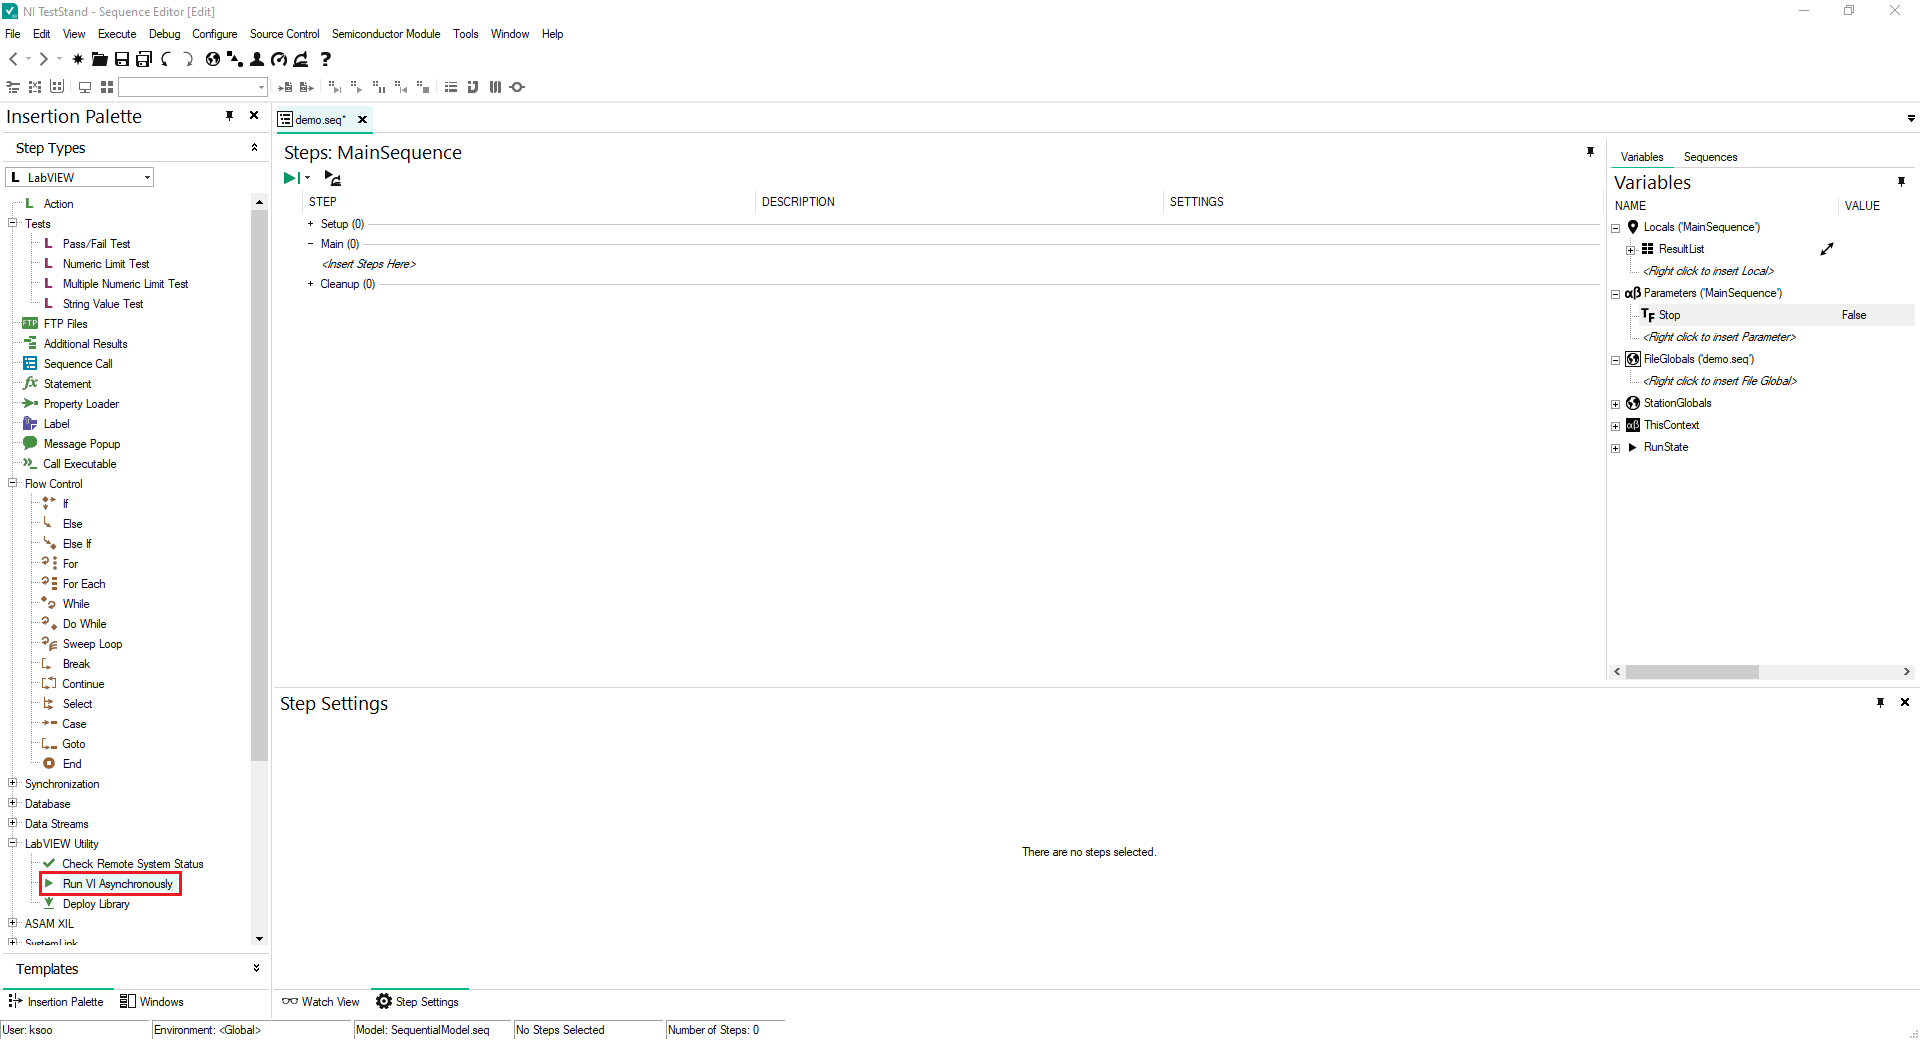
Task: Undo the last action via curved arrow
Action: 166,60
